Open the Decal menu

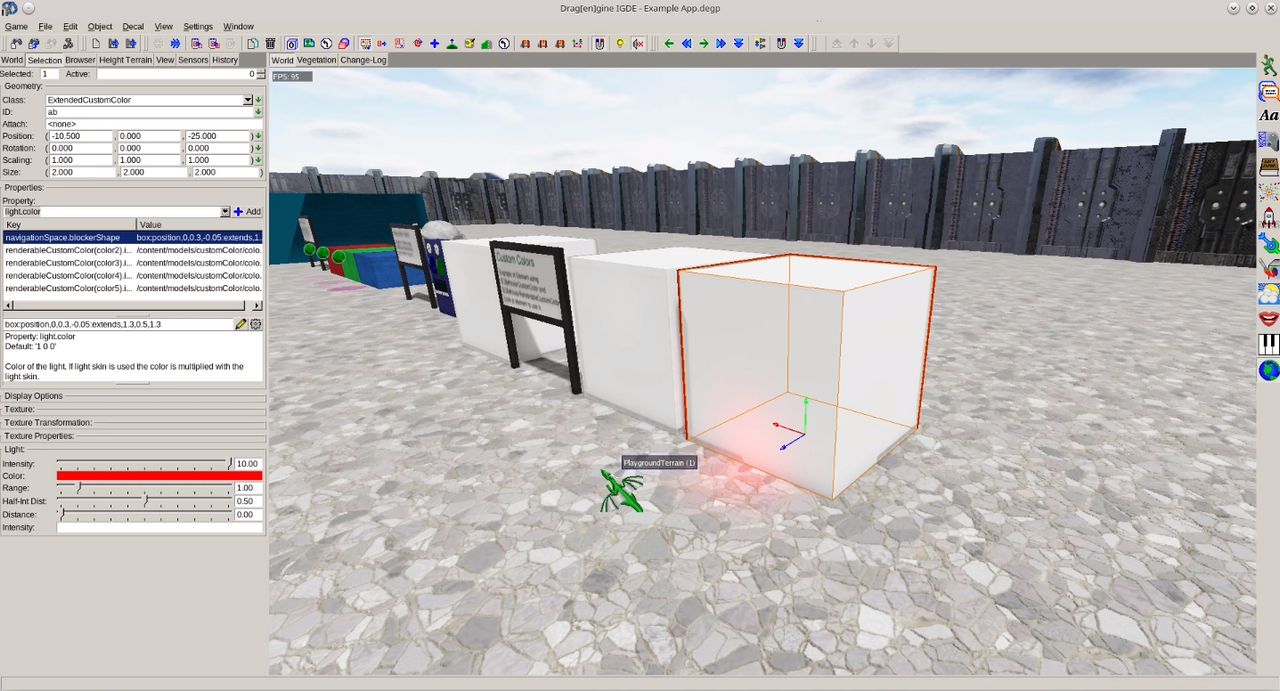point(133,26)
